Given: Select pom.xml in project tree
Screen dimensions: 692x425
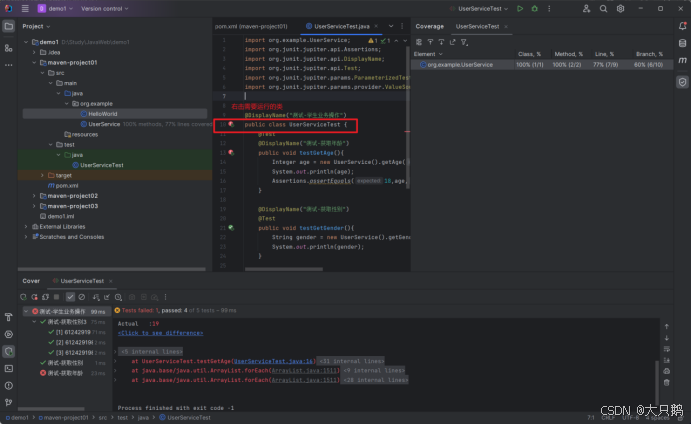Looking at the screenshot, I should pyautogui.click(x=62, y=185).
